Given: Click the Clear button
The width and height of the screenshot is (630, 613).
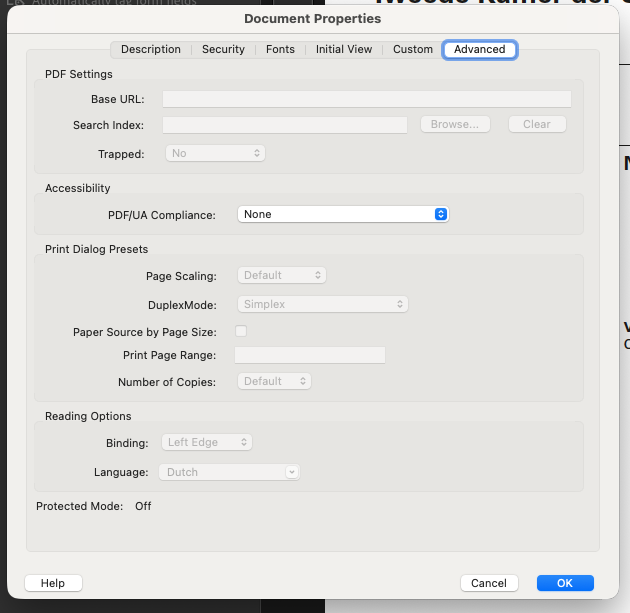Looking at the screenshot, I should [x=536, y=125].
